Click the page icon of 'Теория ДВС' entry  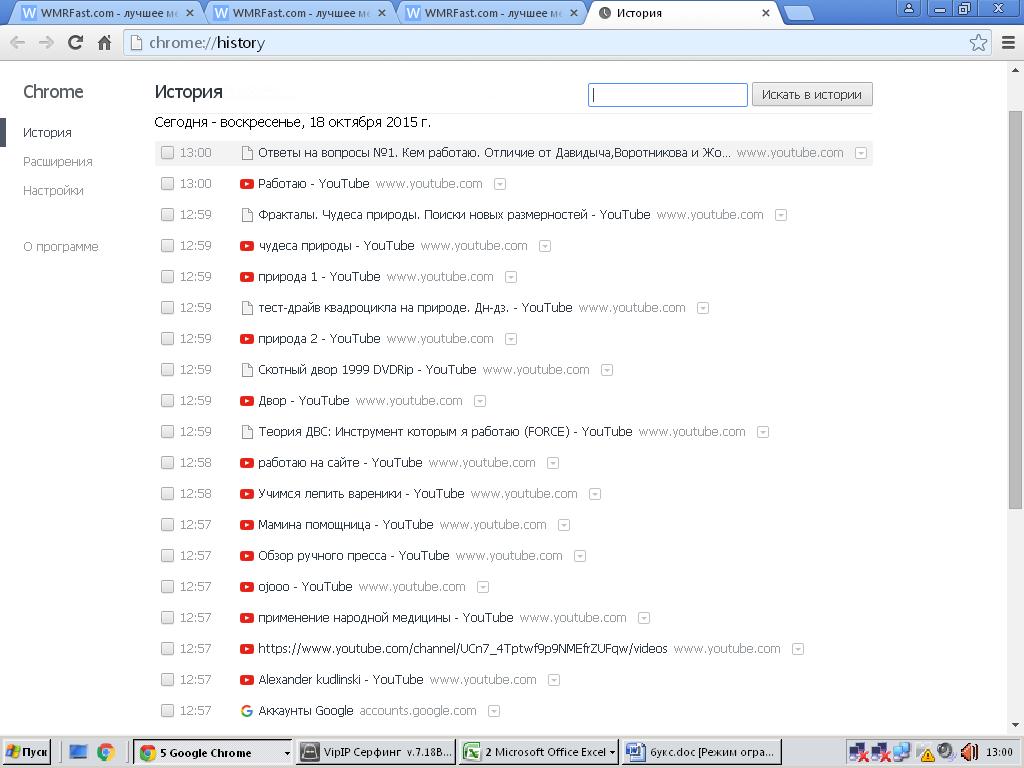point(247,432)
